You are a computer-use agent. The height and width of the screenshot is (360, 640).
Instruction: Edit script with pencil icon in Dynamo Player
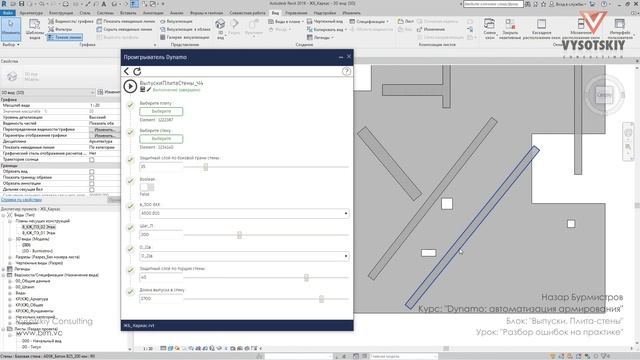coord(149,89)
